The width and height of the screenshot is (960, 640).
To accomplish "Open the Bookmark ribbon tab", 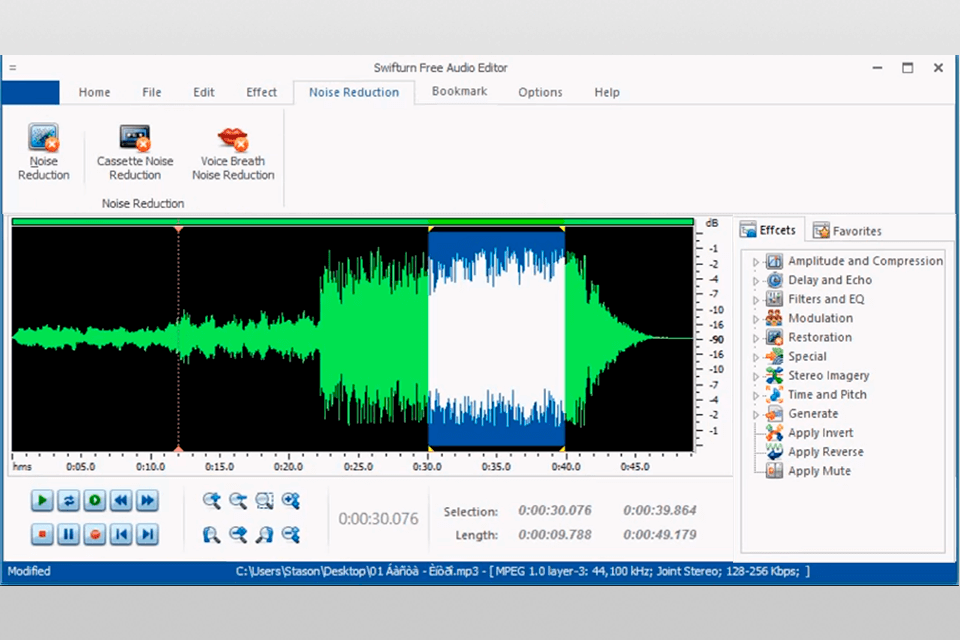I will coord(459,91).
